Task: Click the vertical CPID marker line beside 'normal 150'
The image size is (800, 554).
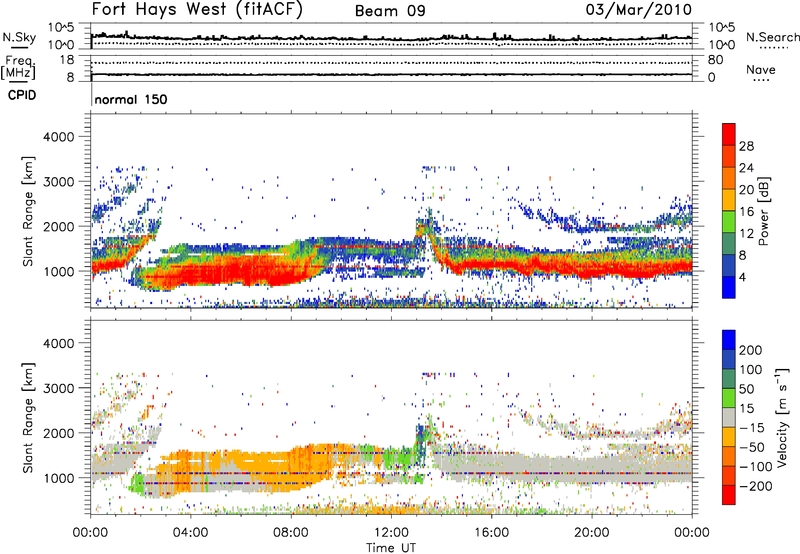Action: coord(91,96)
